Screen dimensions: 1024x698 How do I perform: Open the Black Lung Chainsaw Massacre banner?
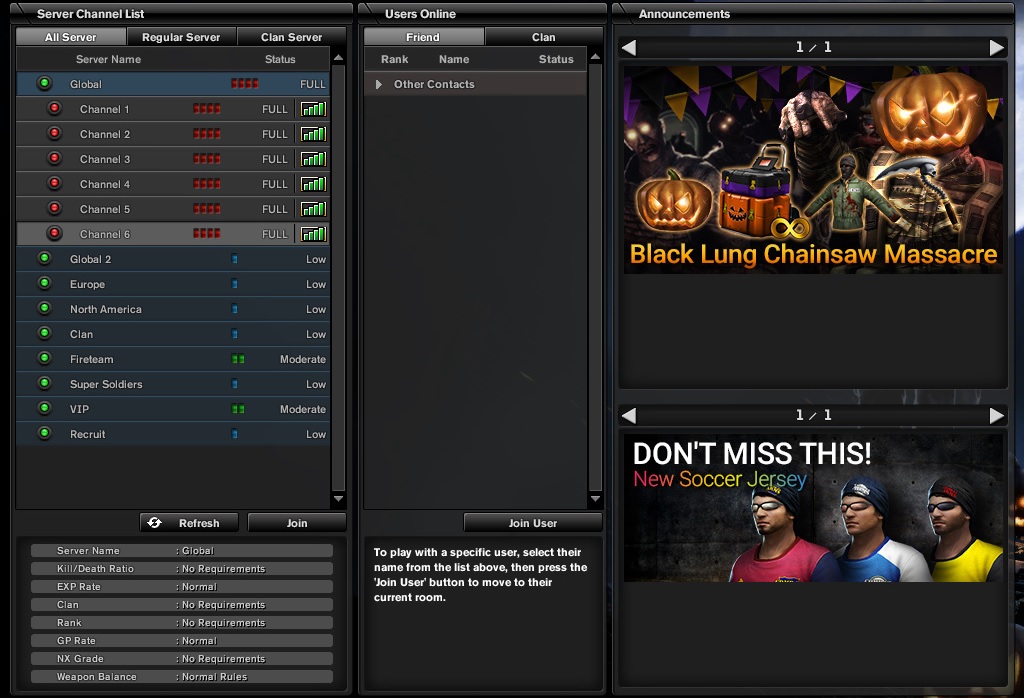click(813, 170)
